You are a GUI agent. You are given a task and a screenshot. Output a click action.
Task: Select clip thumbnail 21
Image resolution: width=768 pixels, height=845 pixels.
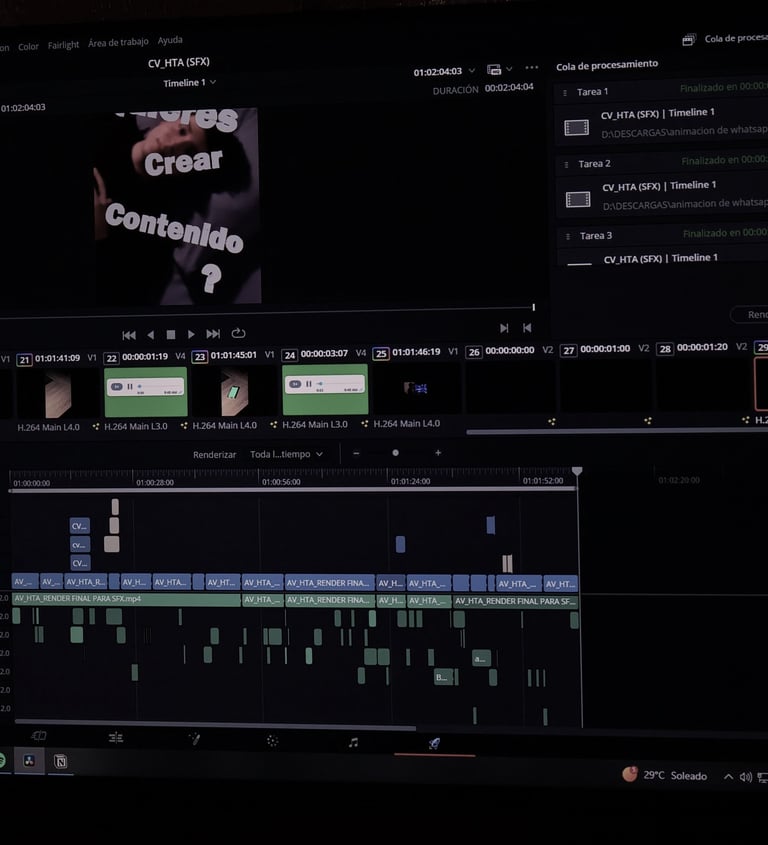click(x=58, y=396)
